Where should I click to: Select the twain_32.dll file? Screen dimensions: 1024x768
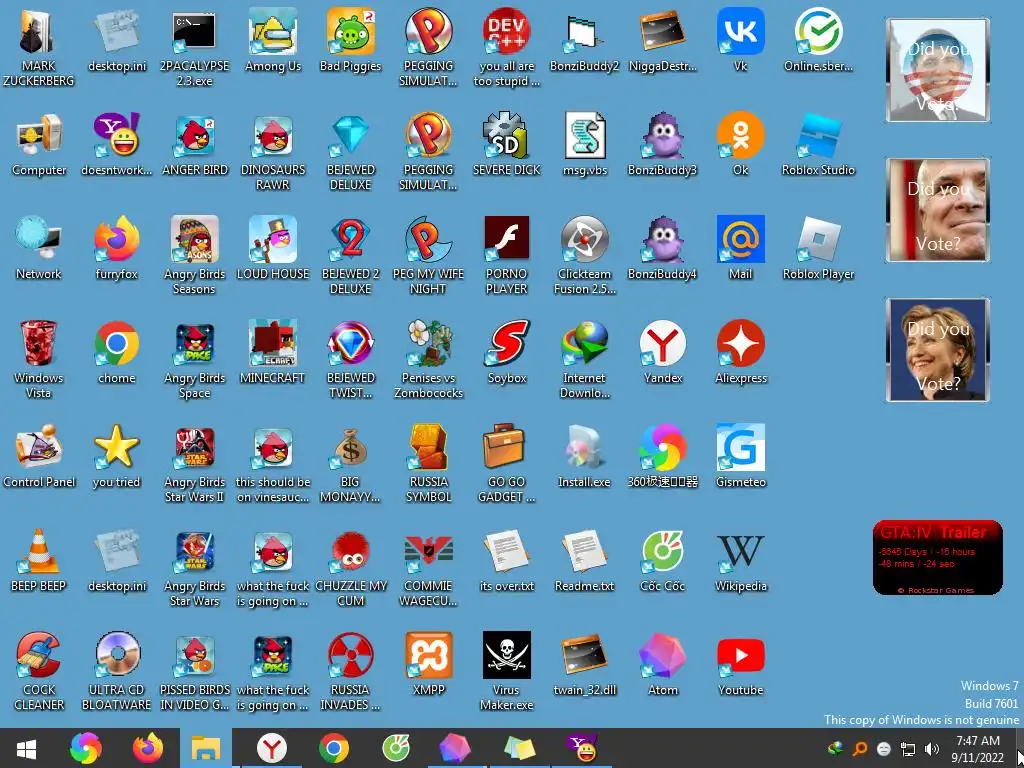coord(584,664)
